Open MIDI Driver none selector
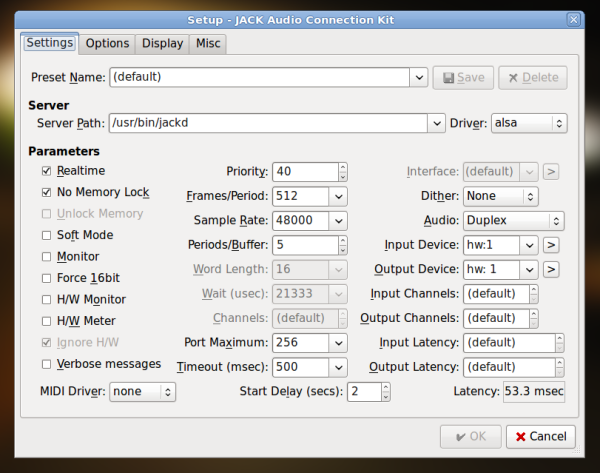600x473 pixels. pyautogui.click(x=142, y=392)
